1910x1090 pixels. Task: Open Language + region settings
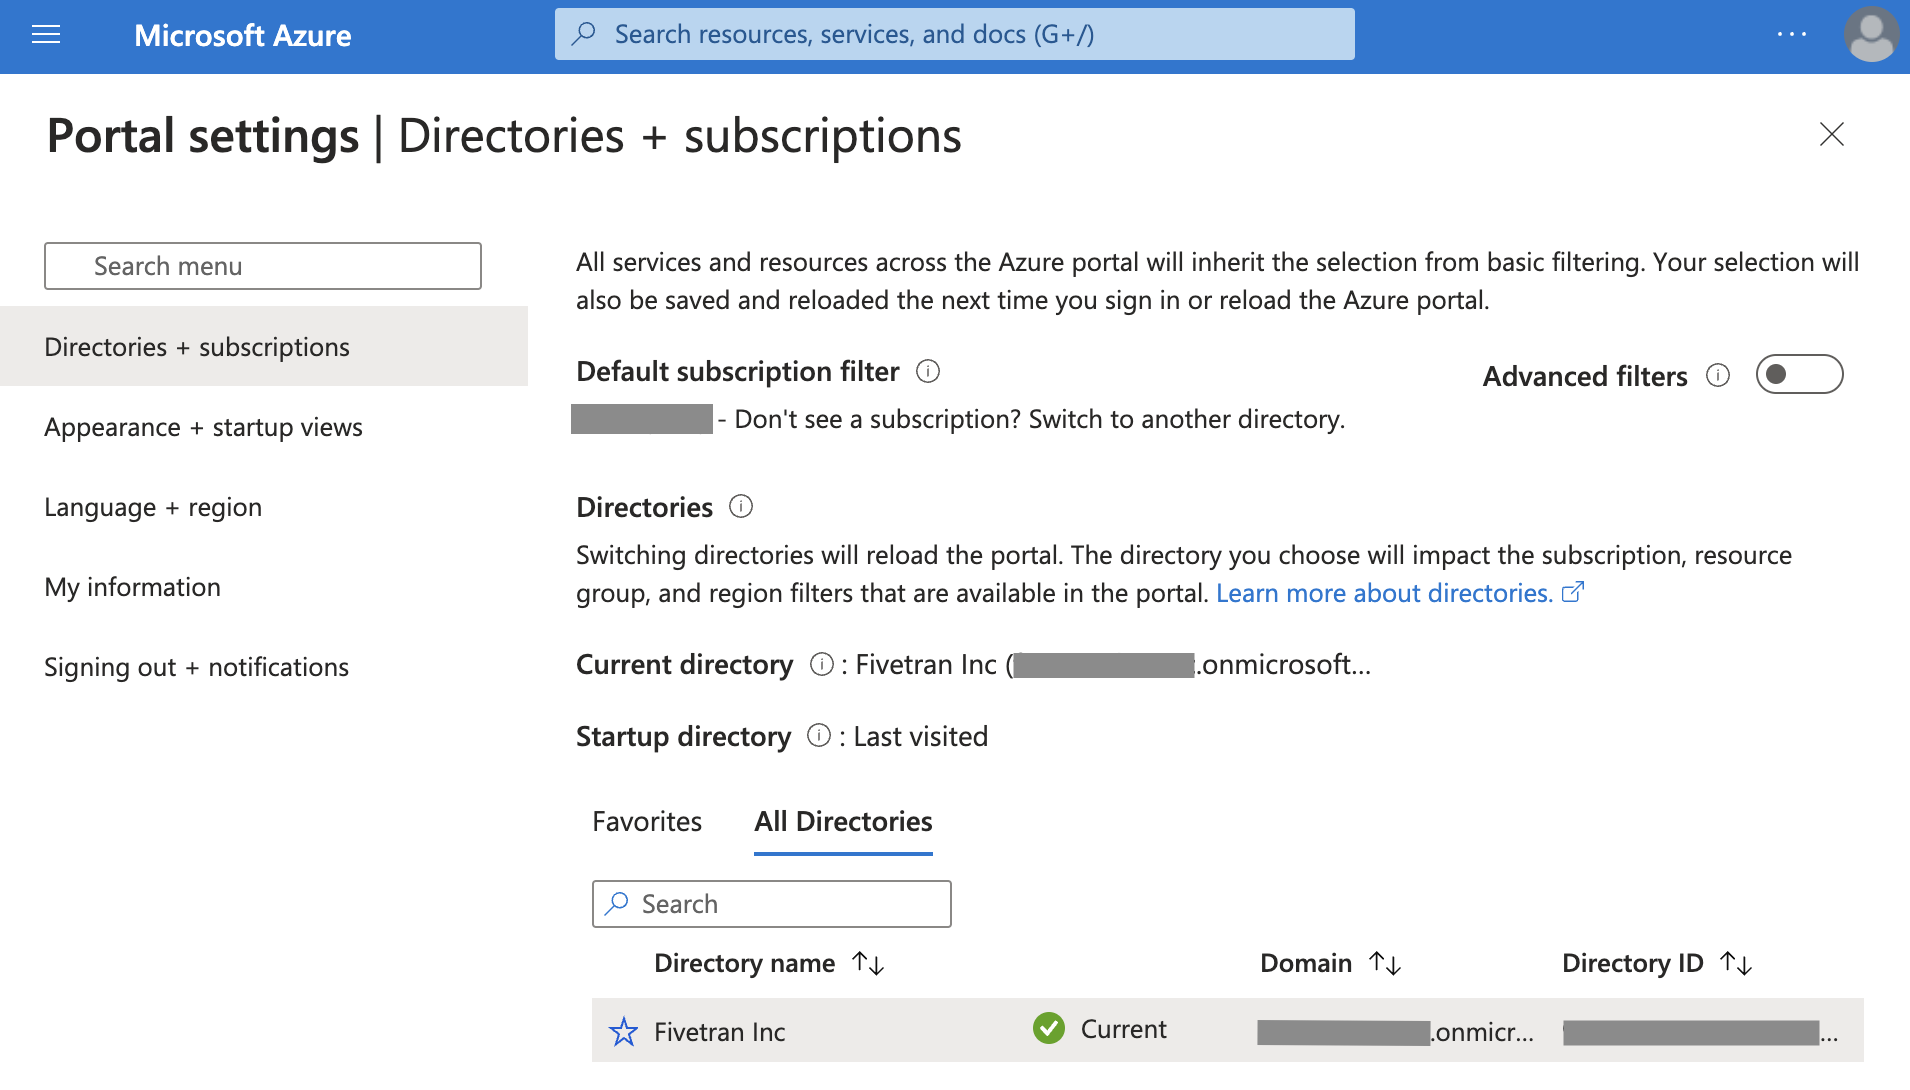(153, 507)
